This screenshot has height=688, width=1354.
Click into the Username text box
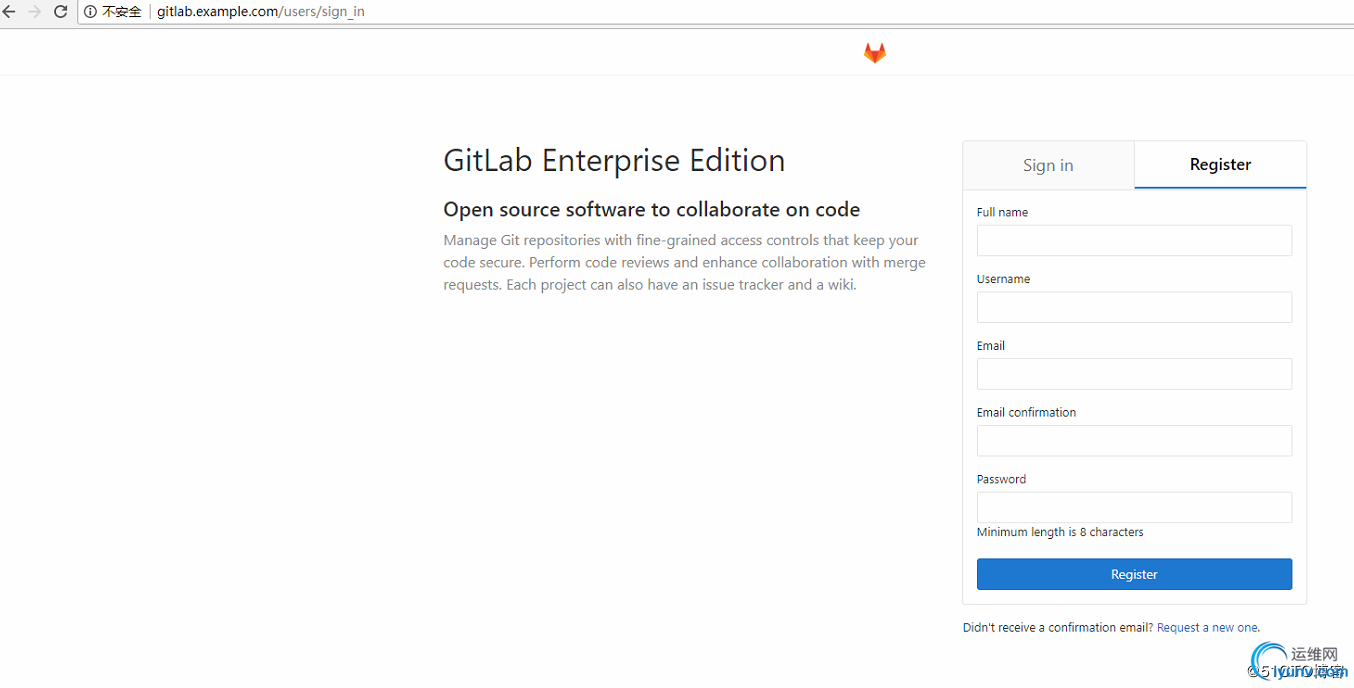(1134, 307)
